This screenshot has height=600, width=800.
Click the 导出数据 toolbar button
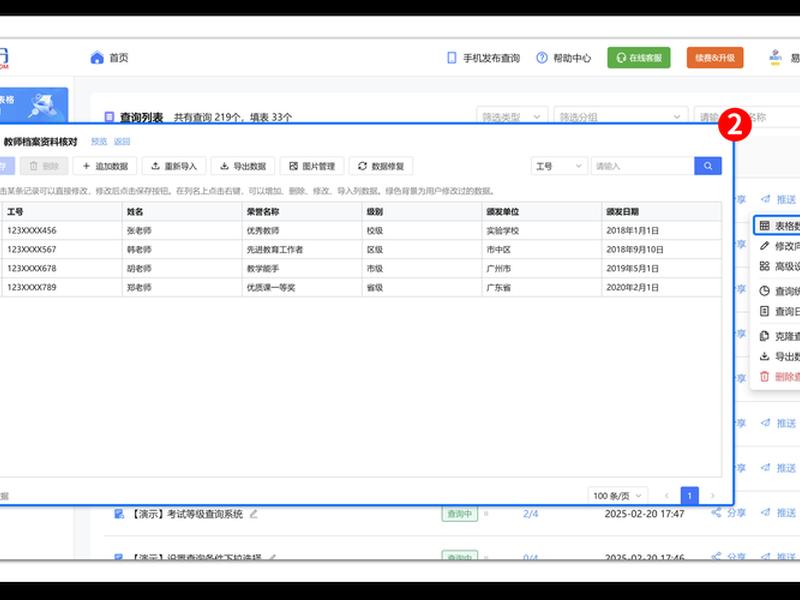pyautogui.click(x=243, y=166)
